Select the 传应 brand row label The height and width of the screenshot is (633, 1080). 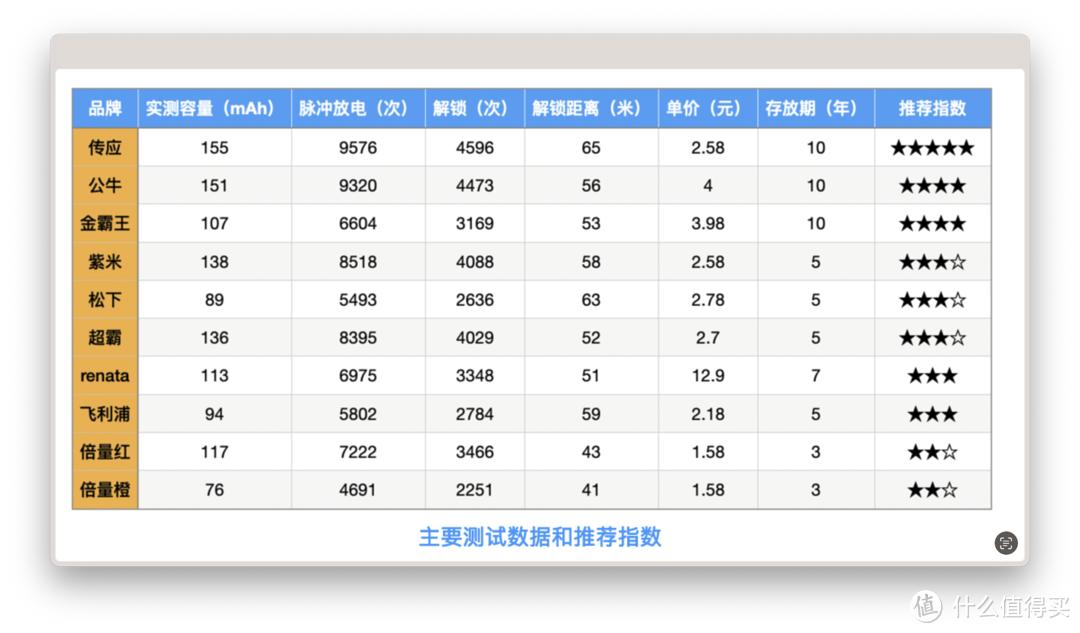[x=104, y=147]
